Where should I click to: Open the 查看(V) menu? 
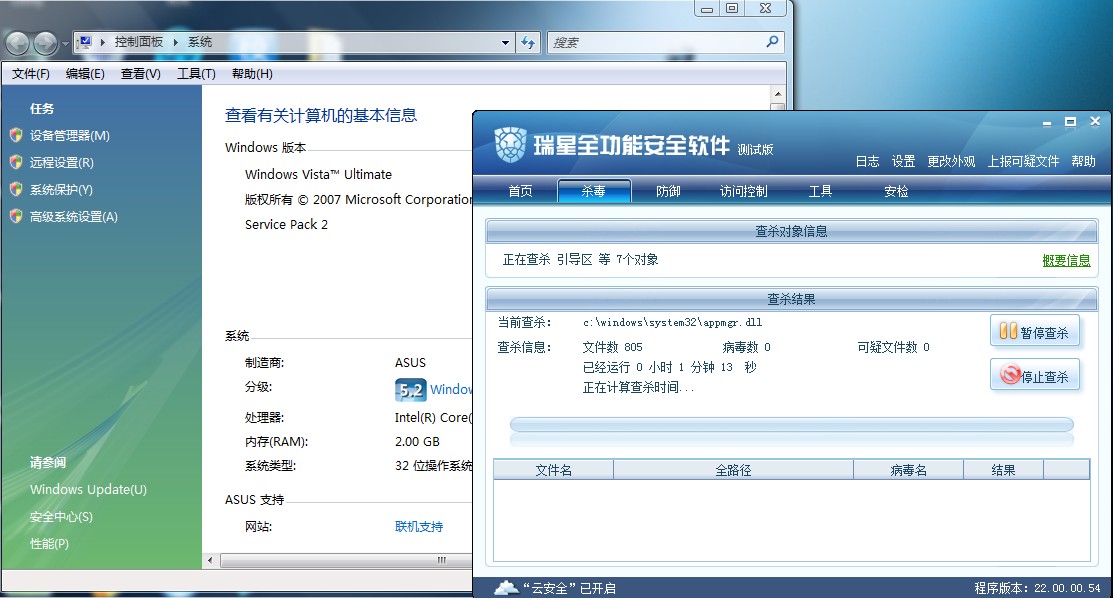(141, 74)
